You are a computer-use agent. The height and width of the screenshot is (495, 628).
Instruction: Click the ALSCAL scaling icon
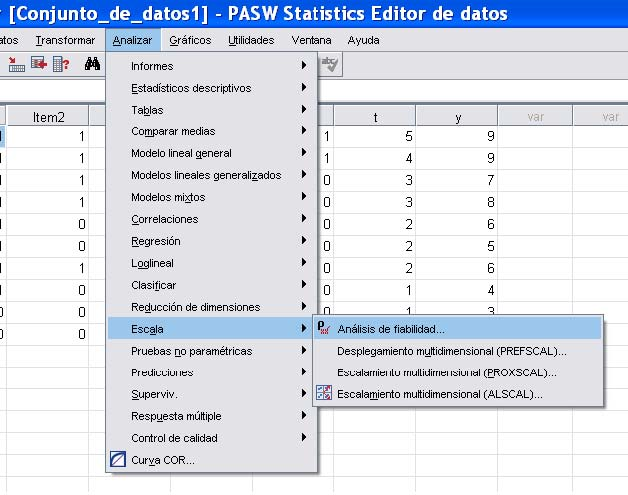click(324, 393)
